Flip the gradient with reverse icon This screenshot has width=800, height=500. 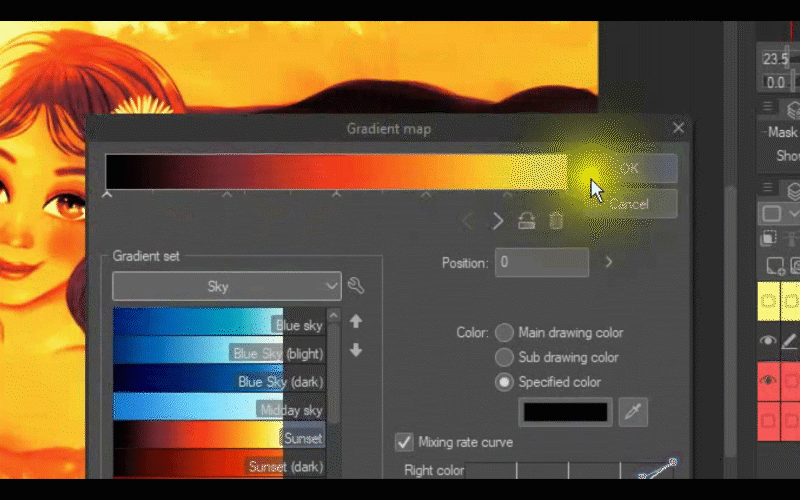pyautogui.click(x=527, y=221)
